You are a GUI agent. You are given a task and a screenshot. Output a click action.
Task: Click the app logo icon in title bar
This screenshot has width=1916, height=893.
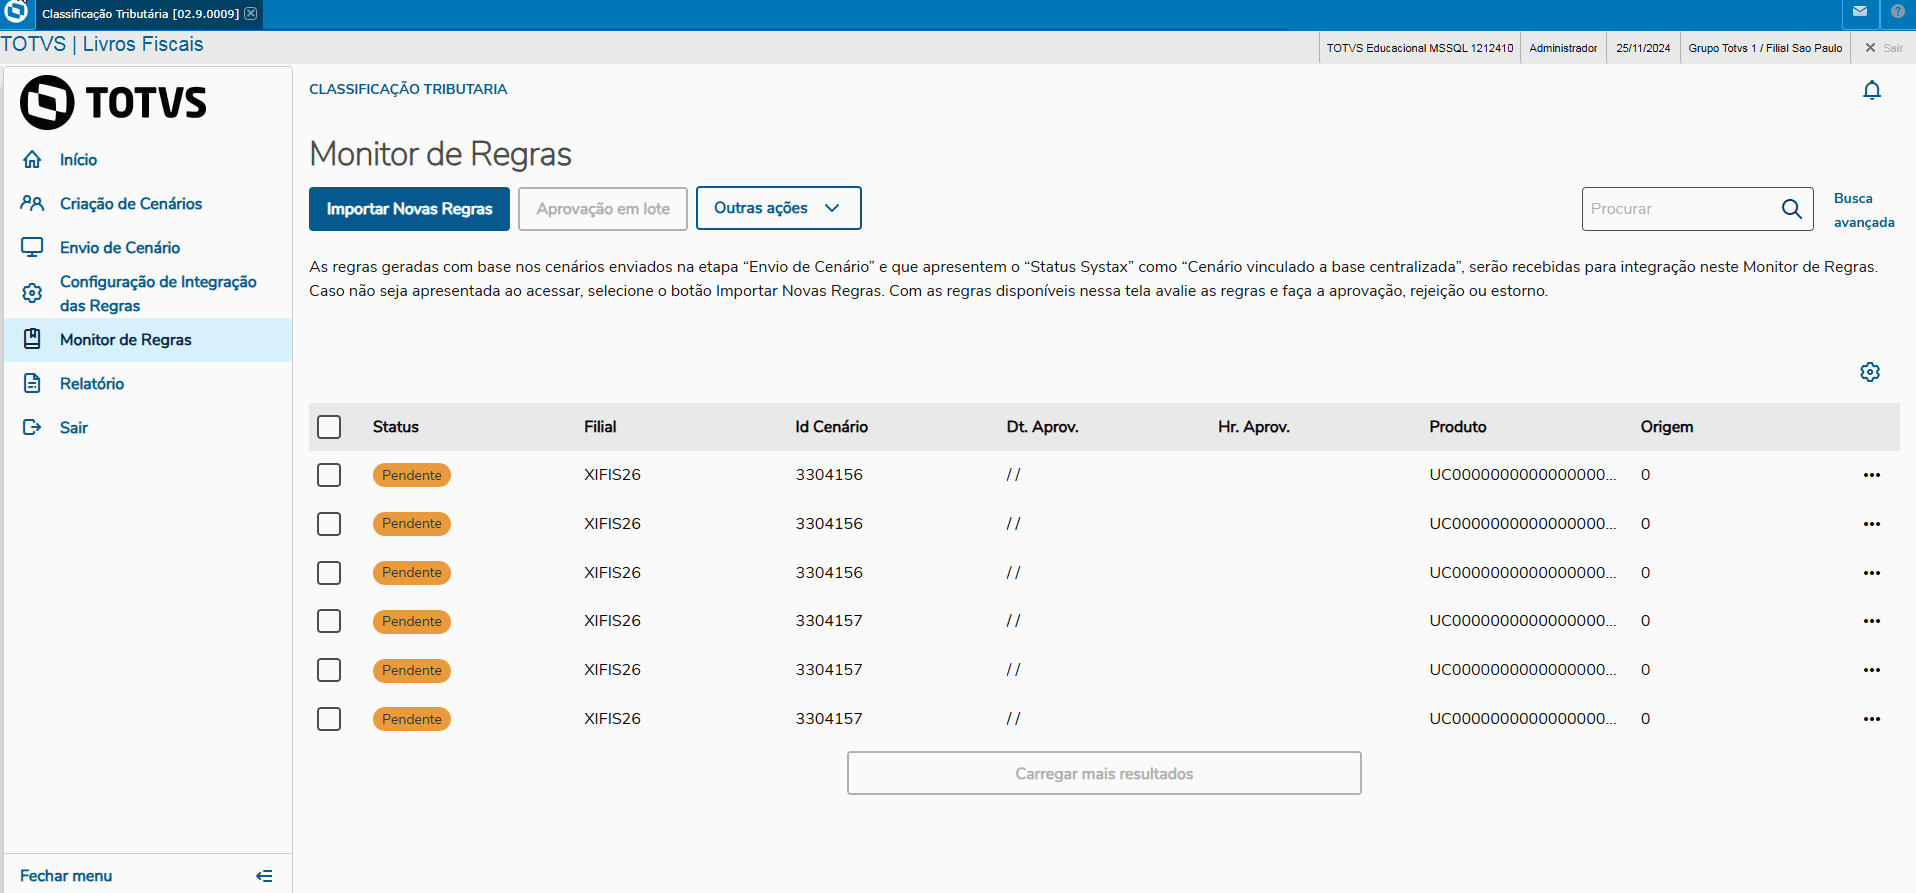tap(16, 12)
